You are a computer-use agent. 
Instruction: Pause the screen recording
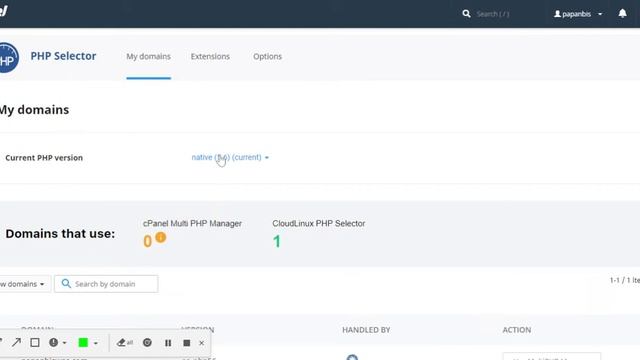pyautogui.click(x=168, y=343)
